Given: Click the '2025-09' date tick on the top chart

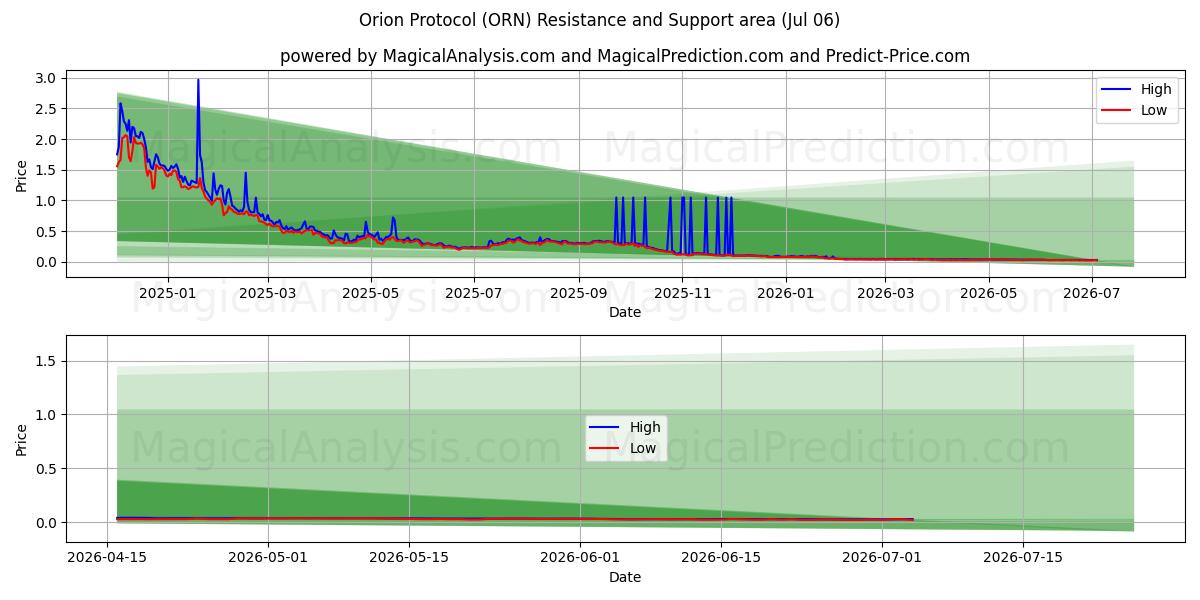Looking at the screenshot, I should point(579,293).
